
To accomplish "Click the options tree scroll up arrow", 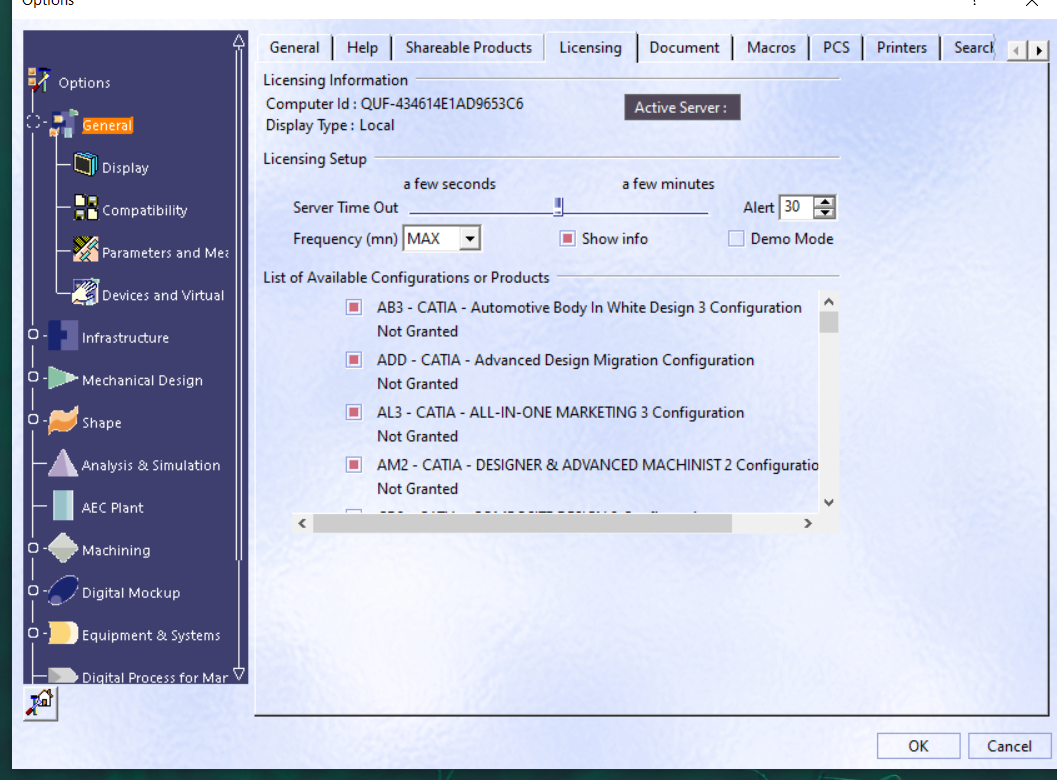I will 239,41.
